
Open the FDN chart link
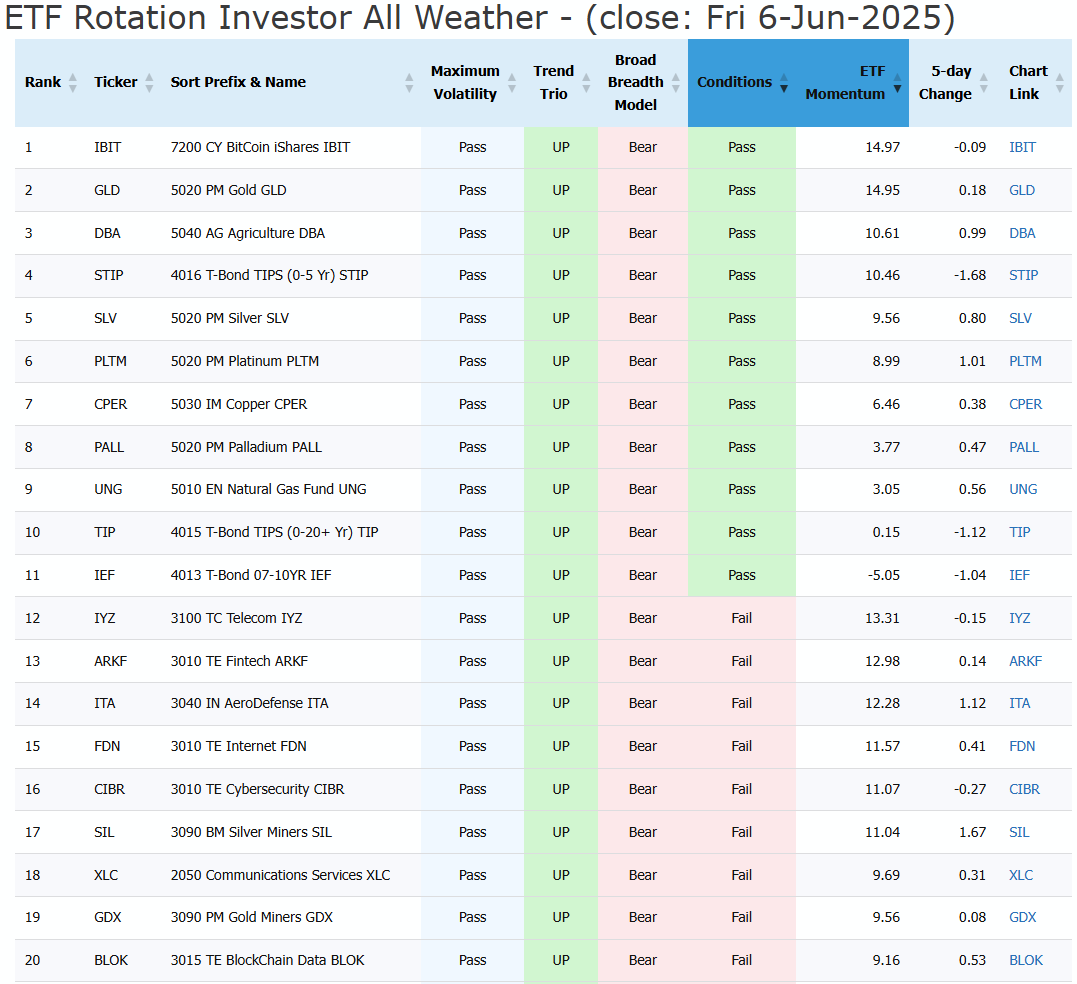(x=1022, y=746)
